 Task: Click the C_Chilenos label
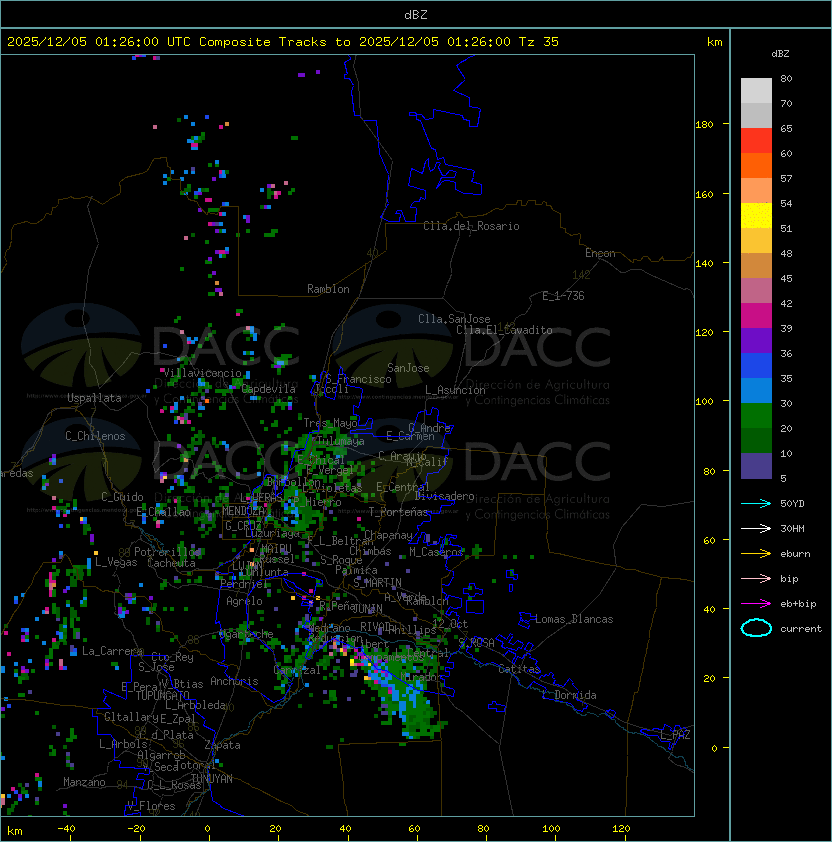tap(95, 436)
